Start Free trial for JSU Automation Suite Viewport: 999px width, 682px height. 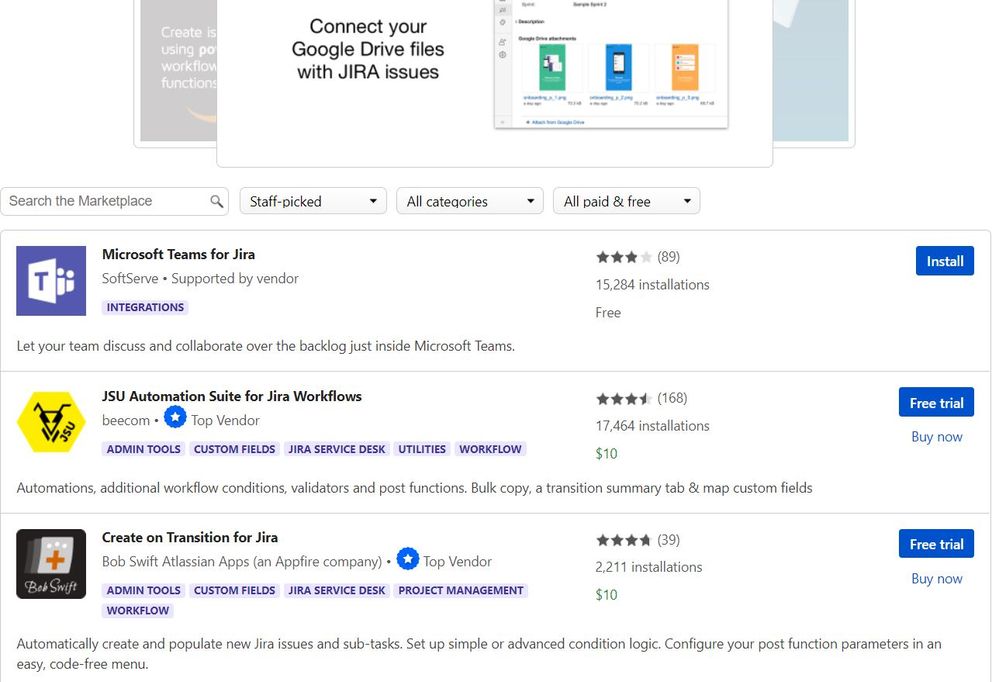936,402
